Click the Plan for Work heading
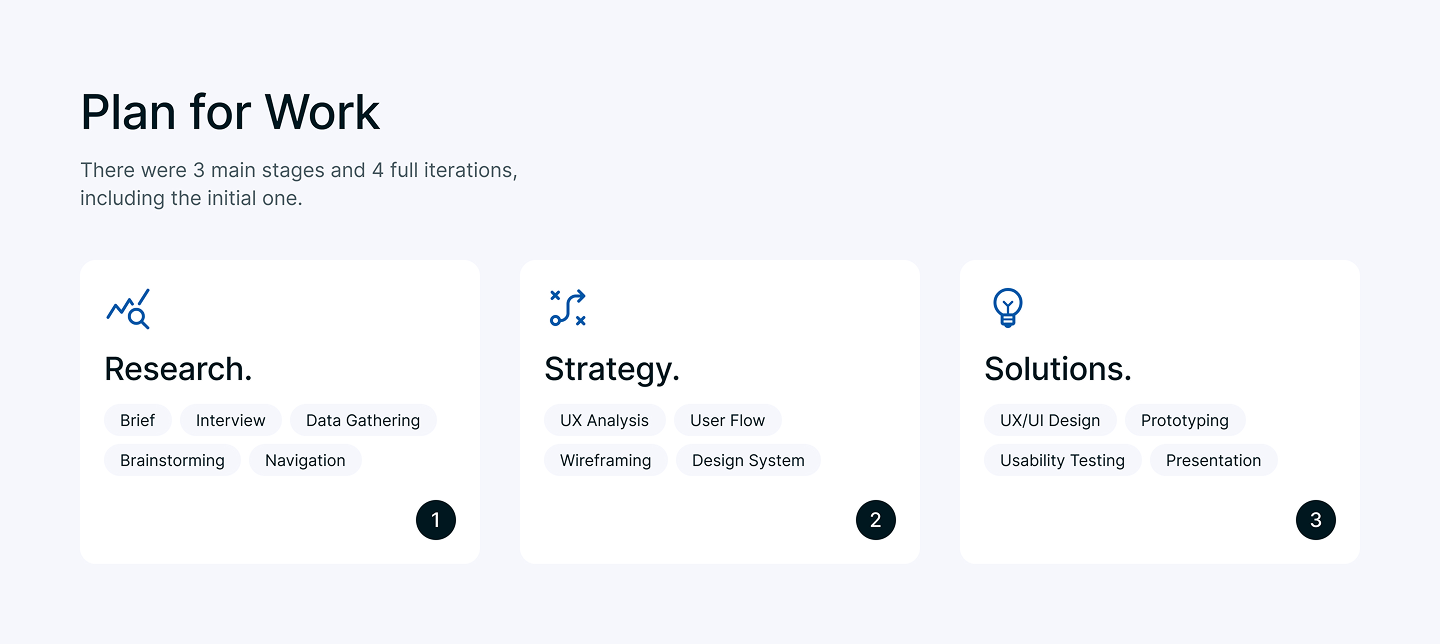 [230, 112]
